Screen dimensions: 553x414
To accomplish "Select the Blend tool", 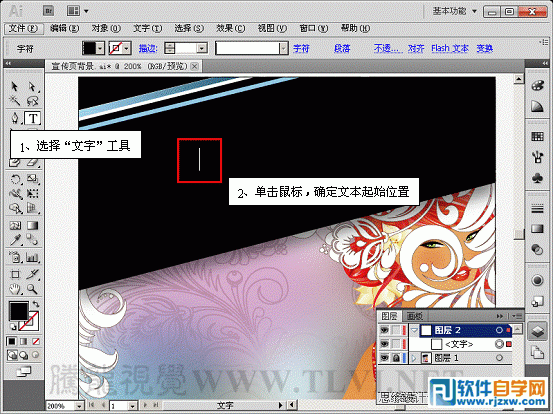I will pyautogui.click(x=32, y=240).
